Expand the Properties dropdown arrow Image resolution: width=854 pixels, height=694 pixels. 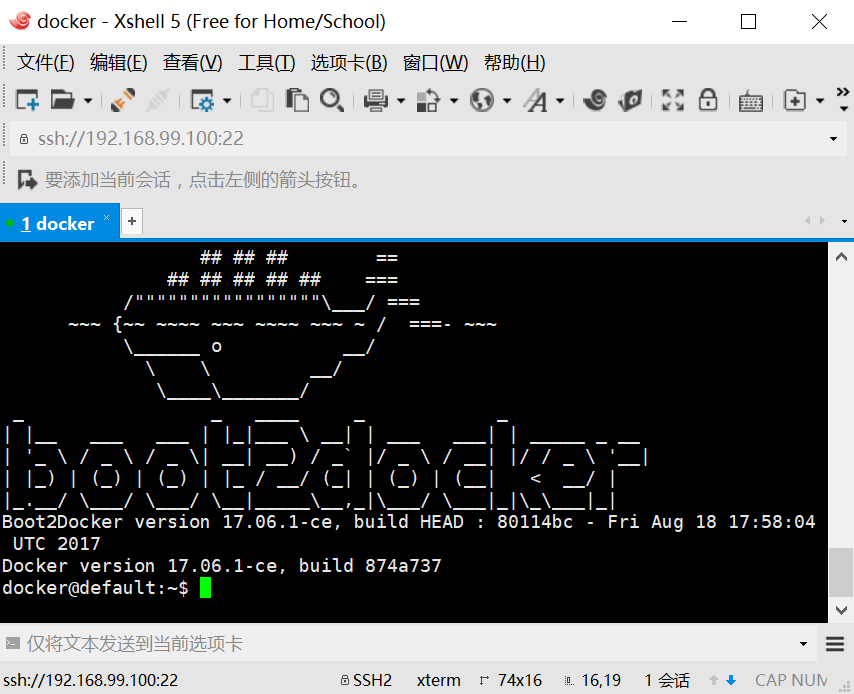click(x=227, y=101)
